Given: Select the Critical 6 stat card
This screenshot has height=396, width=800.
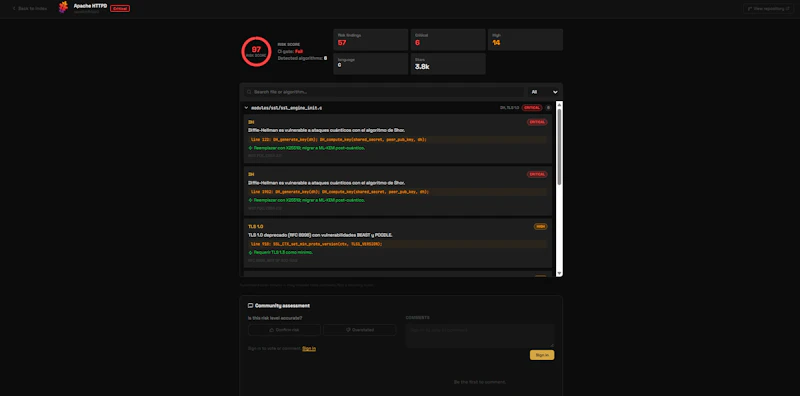Looking at the screenshot, I should [448, 39].
